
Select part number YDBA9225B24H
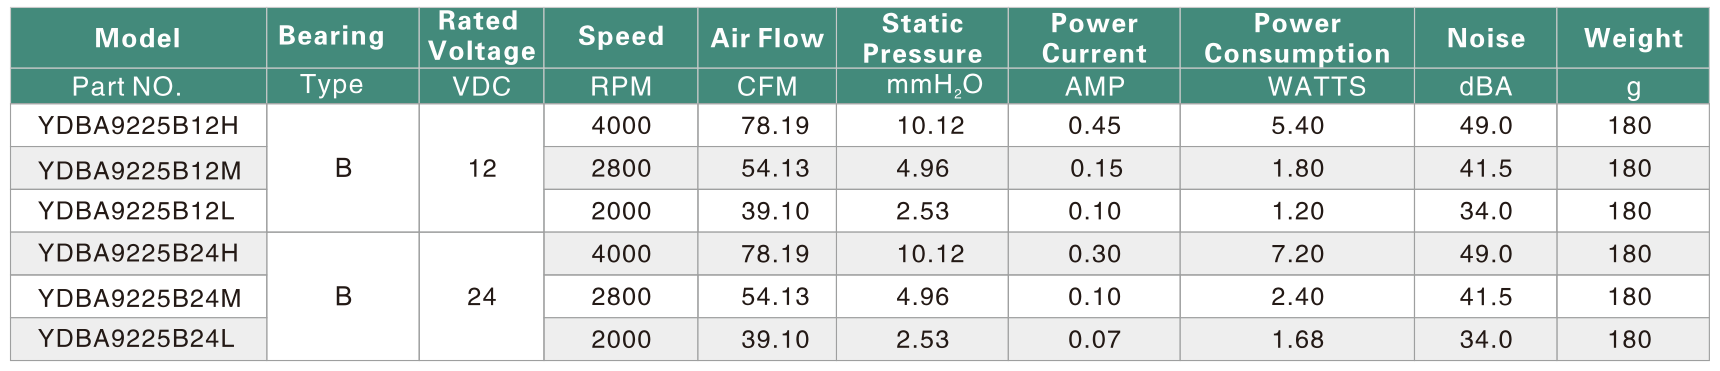(x=138, y=253)
